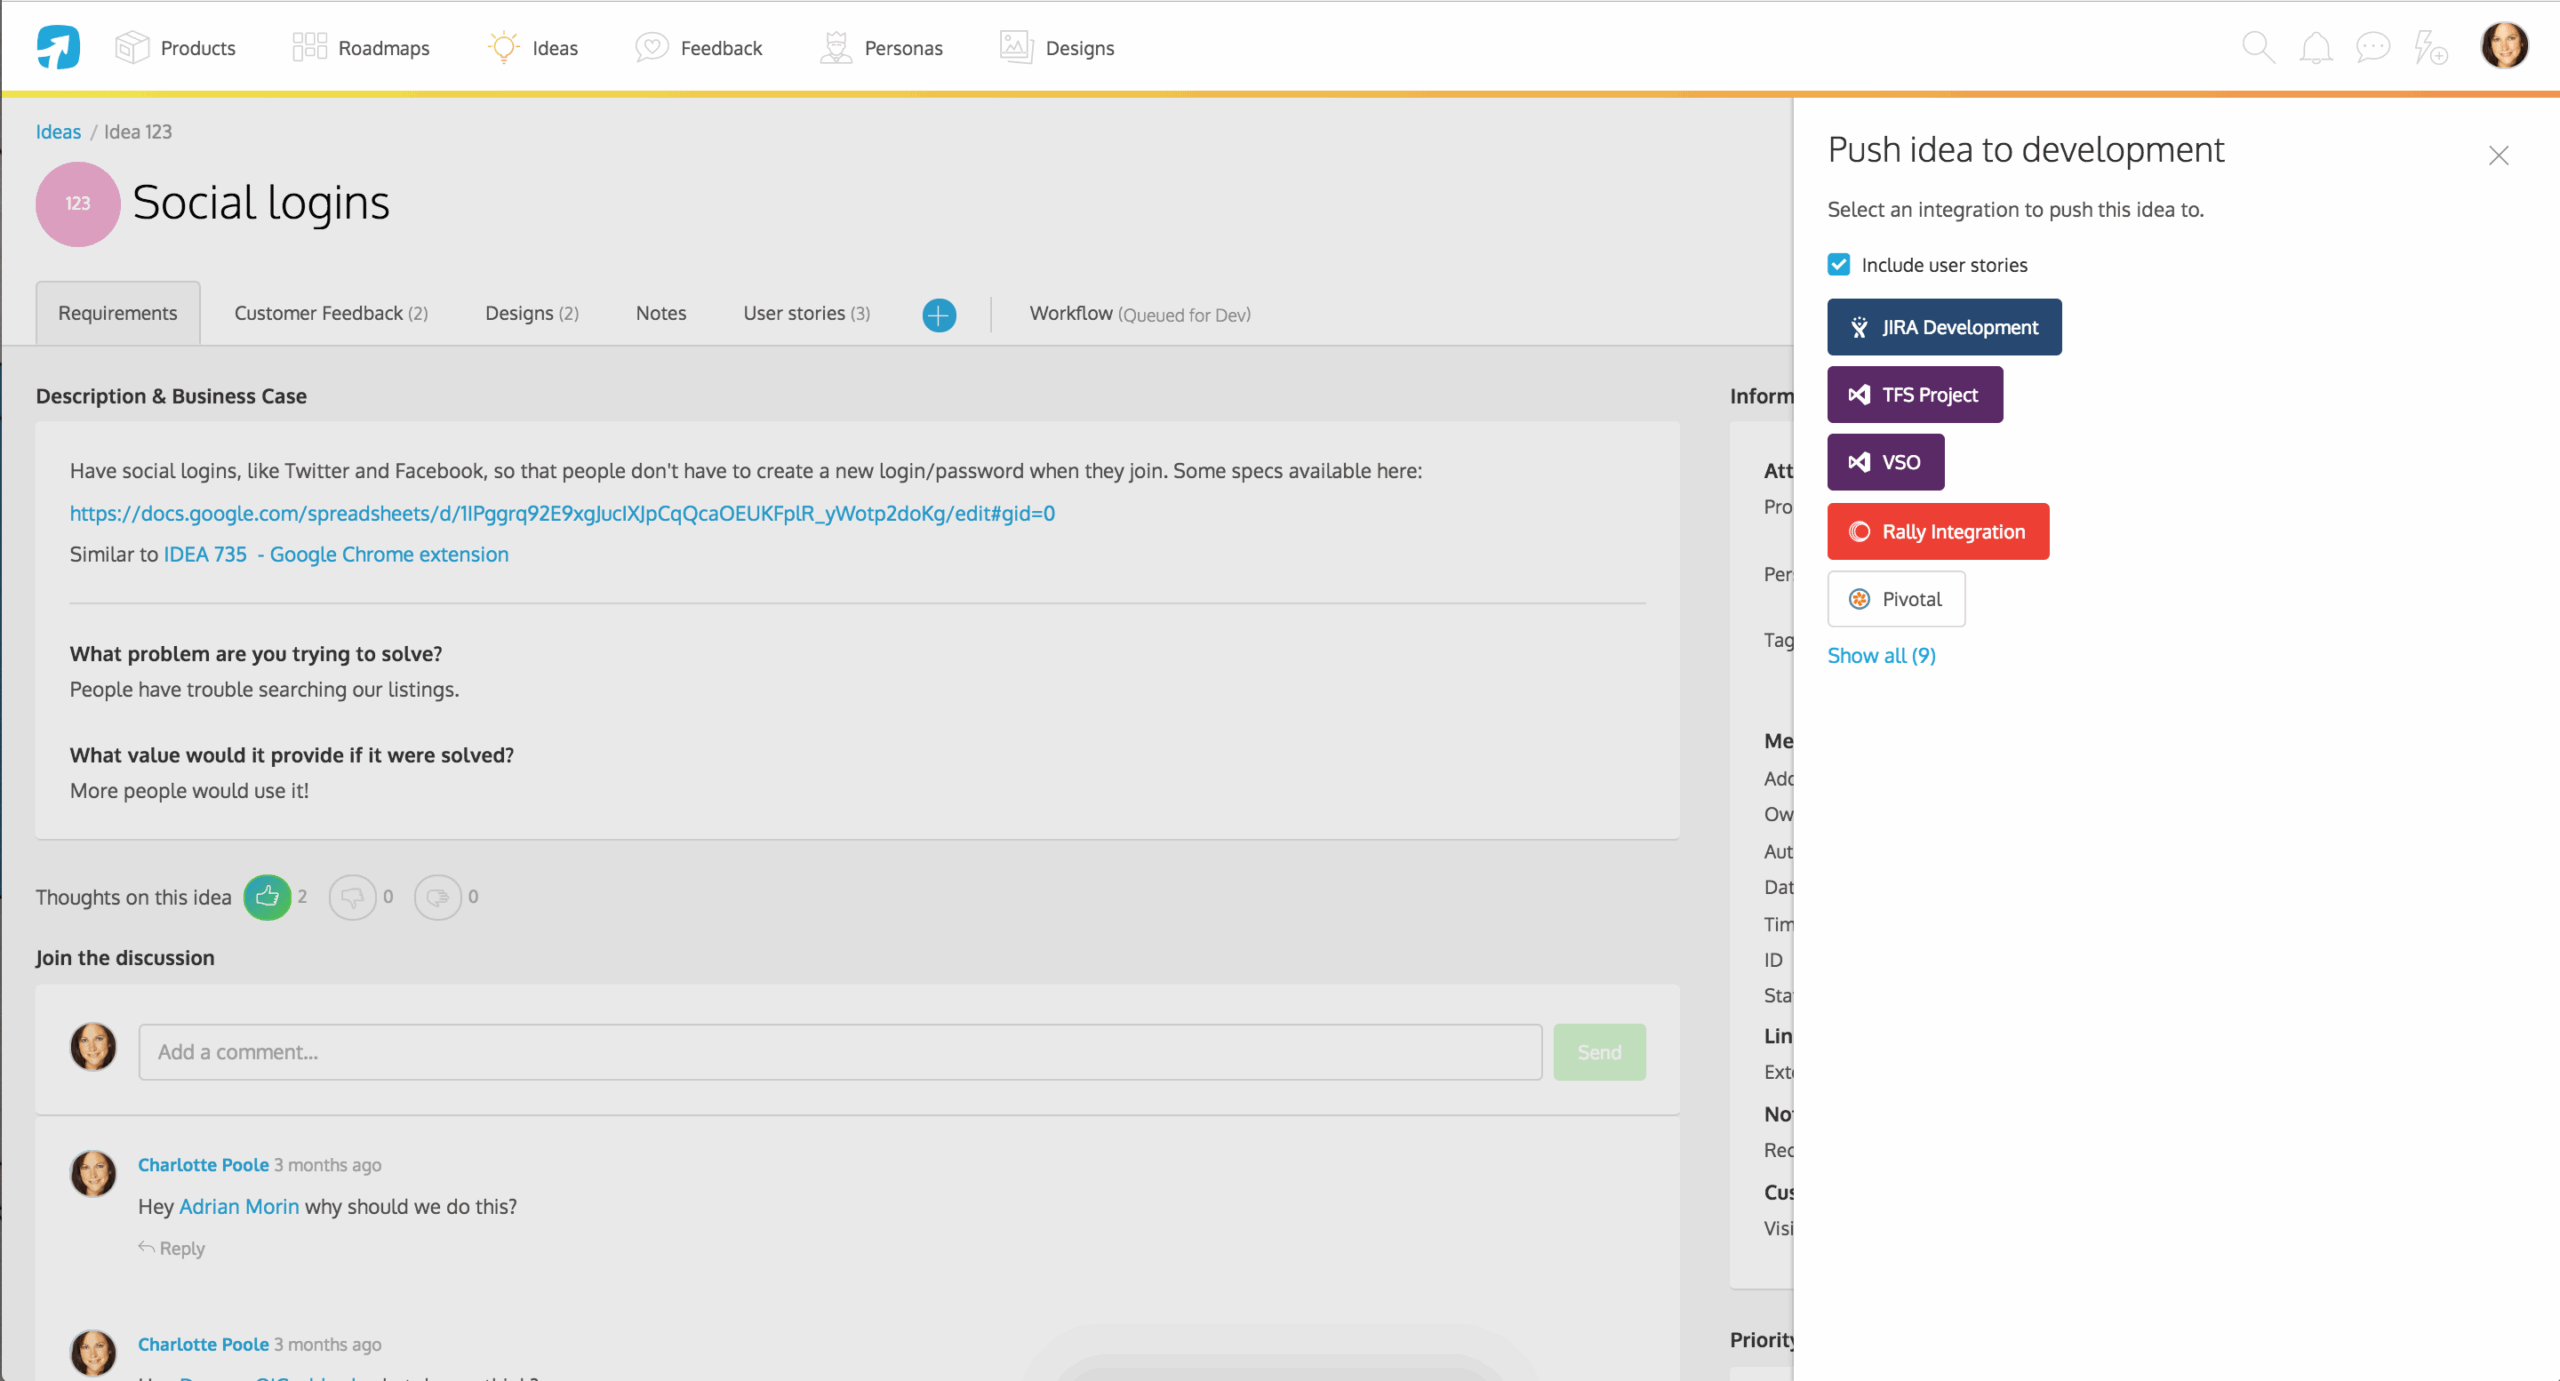Open the user profile avatar menu
This screenshot has height=1381, width=2560.
point(2505,46)
